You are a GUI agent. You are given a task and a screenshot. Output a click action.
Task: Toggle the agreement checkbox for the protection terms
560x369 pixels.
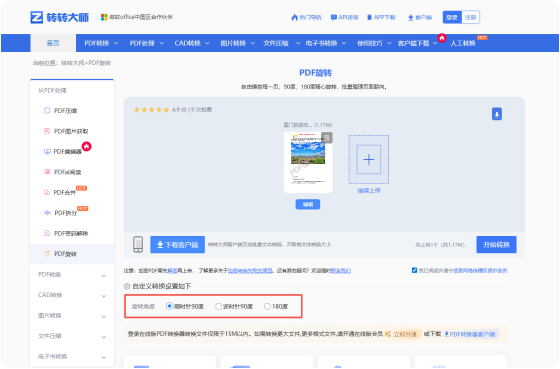(x=414, y=270)
